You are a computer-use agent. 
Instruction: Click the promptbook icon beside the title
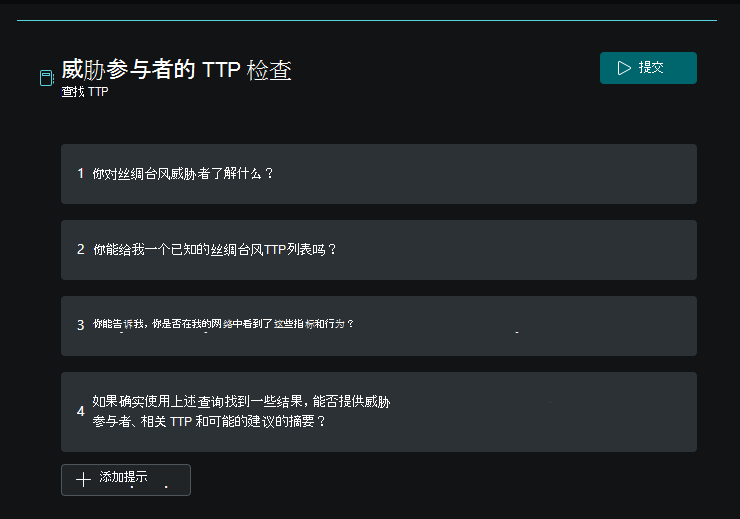click(x=47, y=78)
